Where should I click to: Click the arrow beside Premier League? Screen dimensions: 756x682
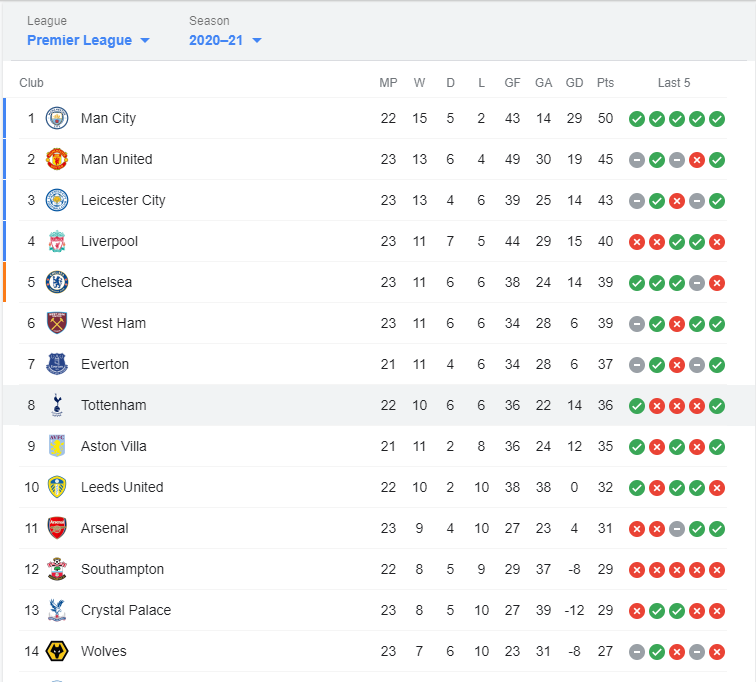click(145, 40)
